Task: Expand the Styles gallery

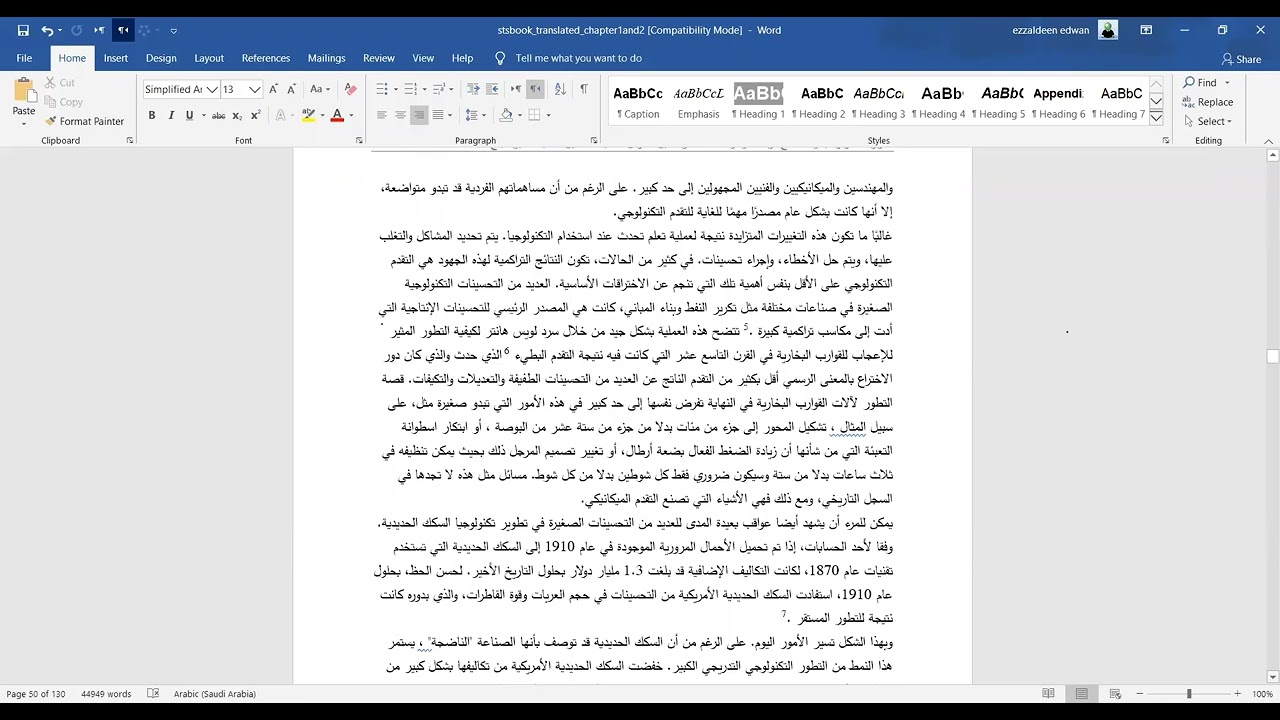Action: pos(1156,117)
